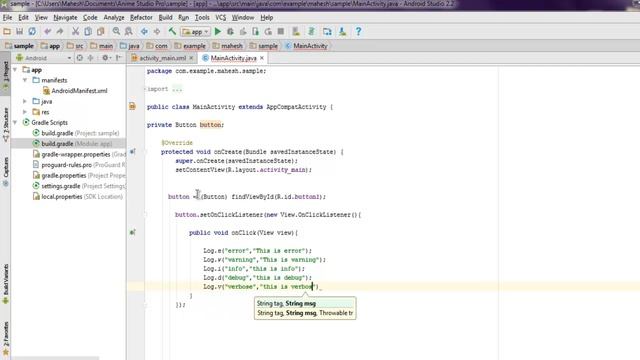Click the Find magnifier icon
Image resolution: width=640 pixels, height=360 pixels.
116,31
